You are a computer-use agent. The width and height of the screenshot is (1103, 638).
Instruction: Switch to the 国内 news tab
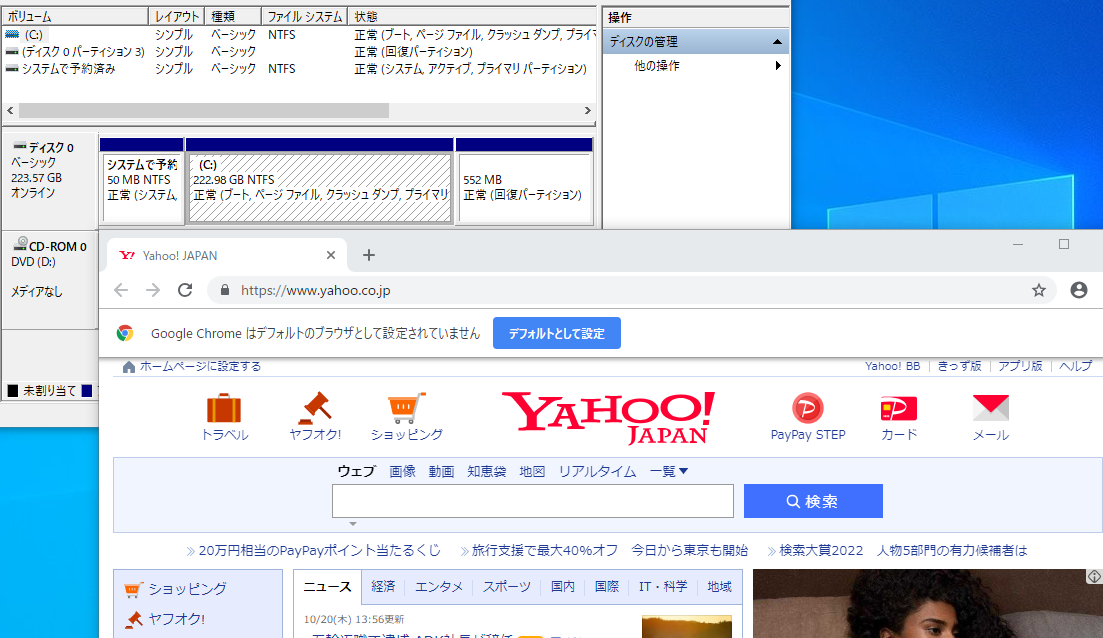coord(563,587)
